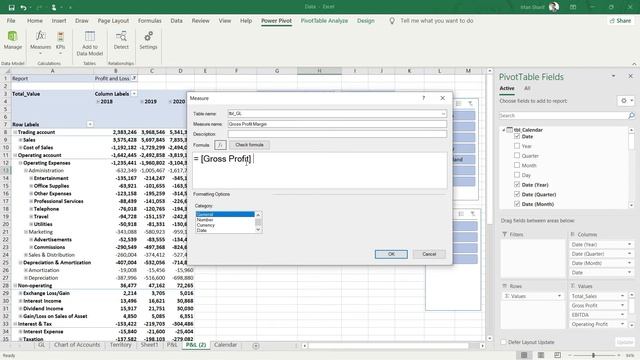Switch to the All tab in PivotTable Fields
Screen dimensions: 640x360
click(527, 88)
